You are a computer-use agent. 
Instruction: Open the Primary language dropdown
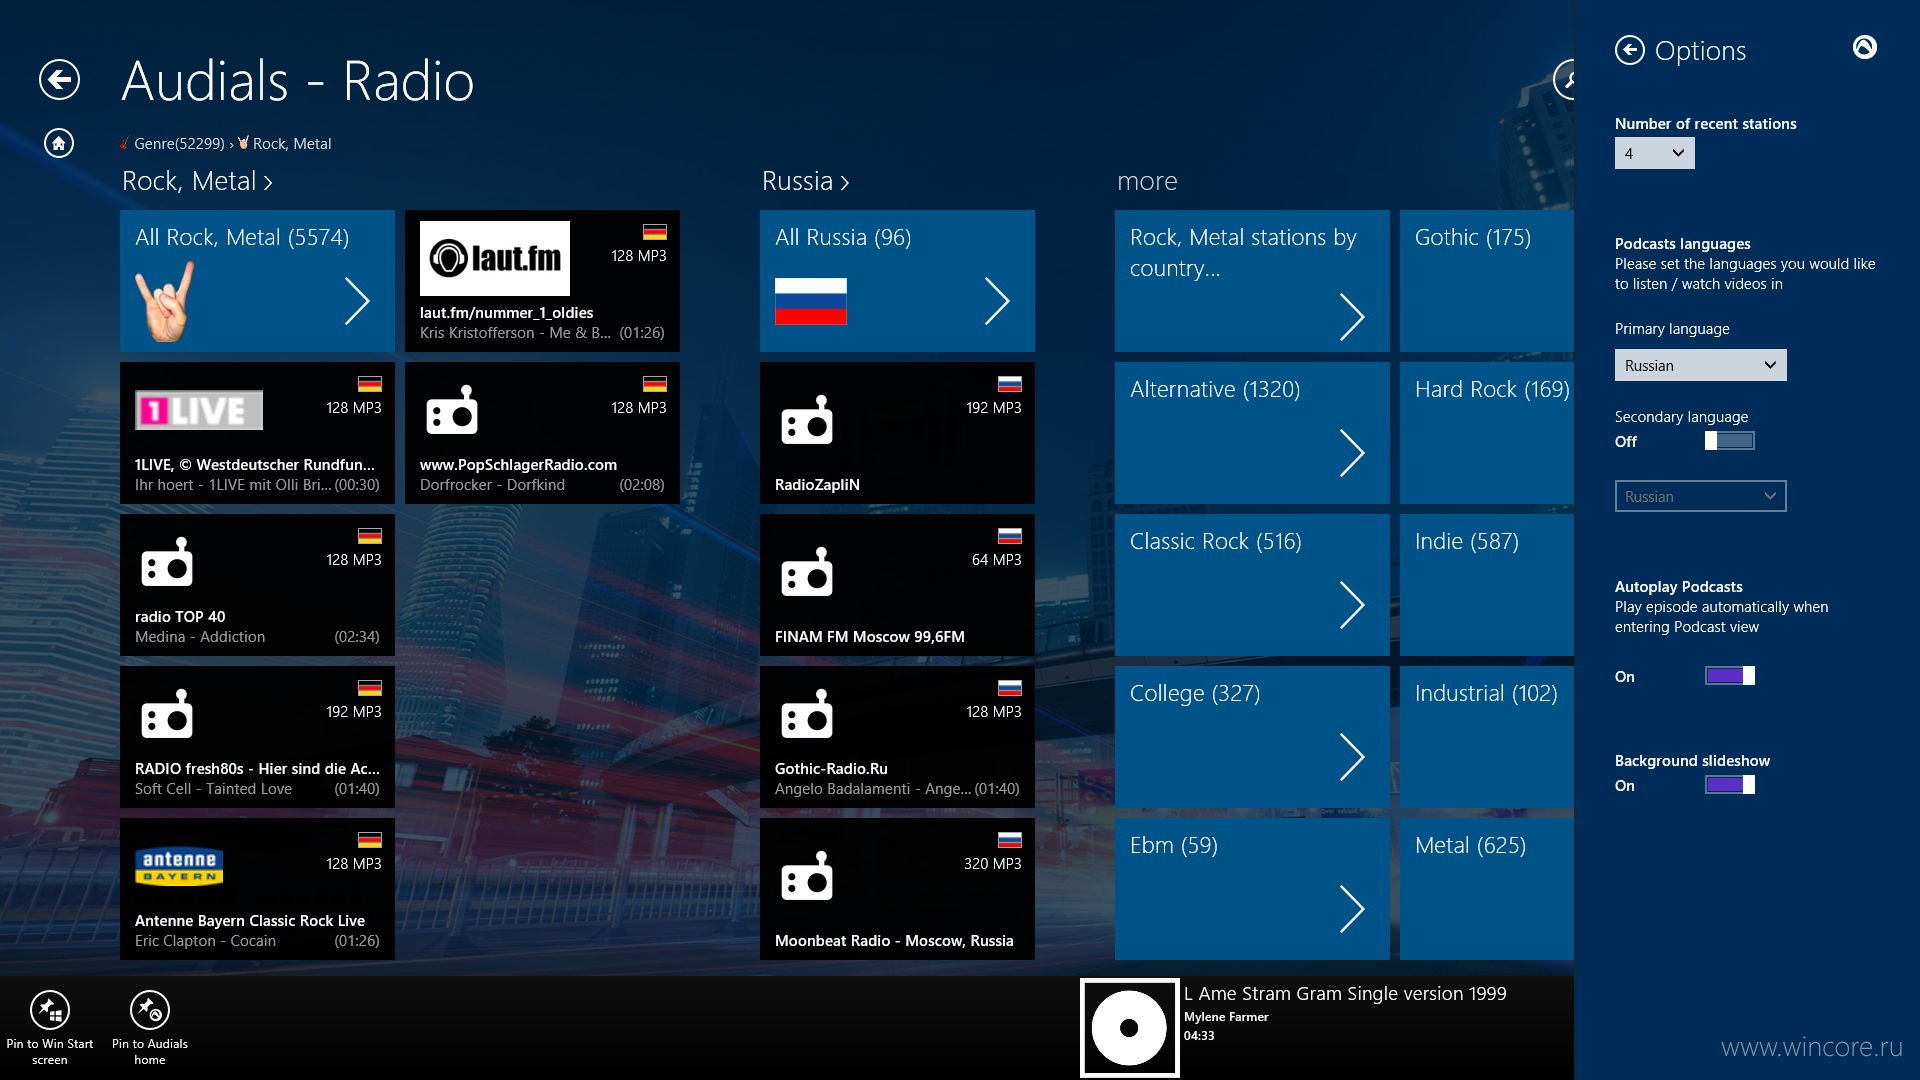click(x=1698, y=365)
